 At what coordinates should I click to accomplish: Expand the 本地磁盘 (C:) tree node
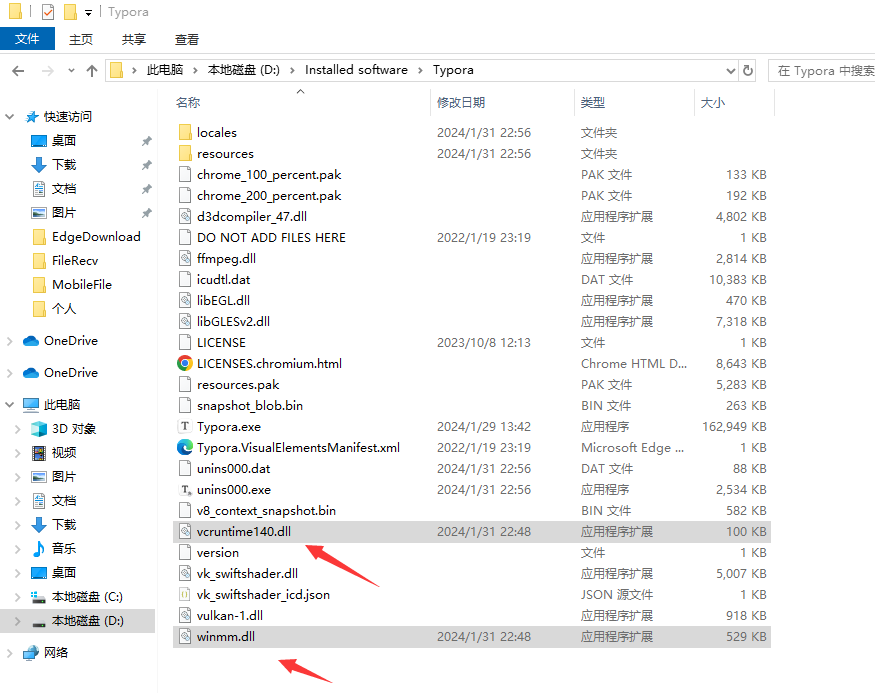click(x=17, y=597)
